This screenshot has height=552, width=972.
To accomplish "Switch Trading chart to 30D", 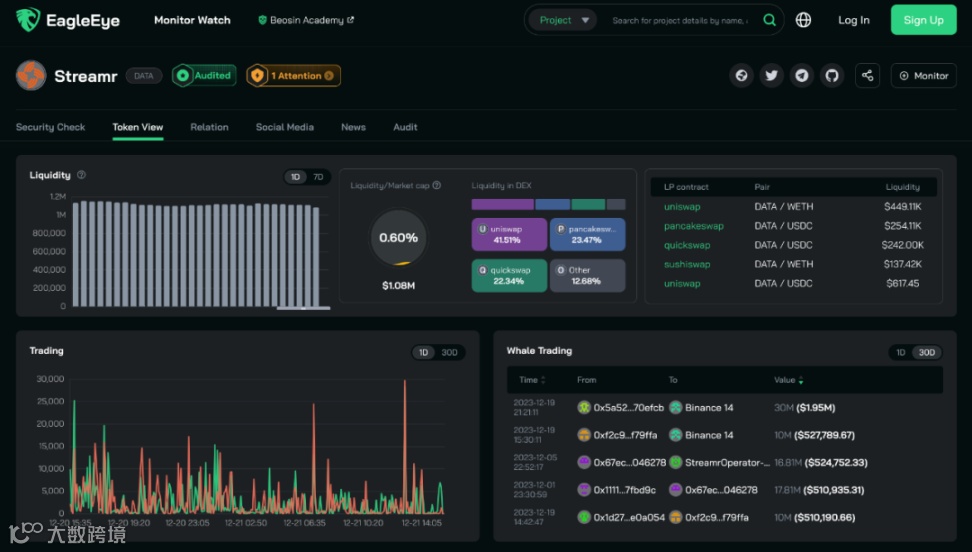I will click(449, 352).
